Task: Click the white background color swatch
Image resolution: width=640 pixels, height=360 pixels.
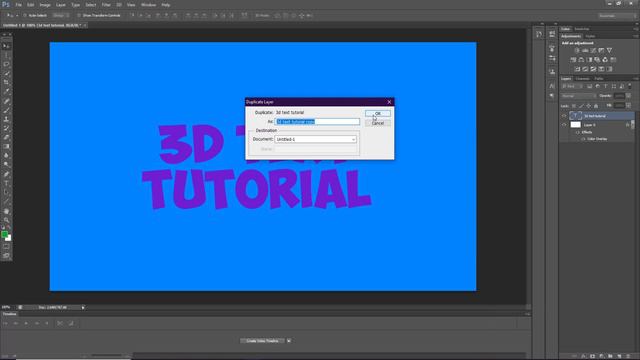Action: point(9,238)
